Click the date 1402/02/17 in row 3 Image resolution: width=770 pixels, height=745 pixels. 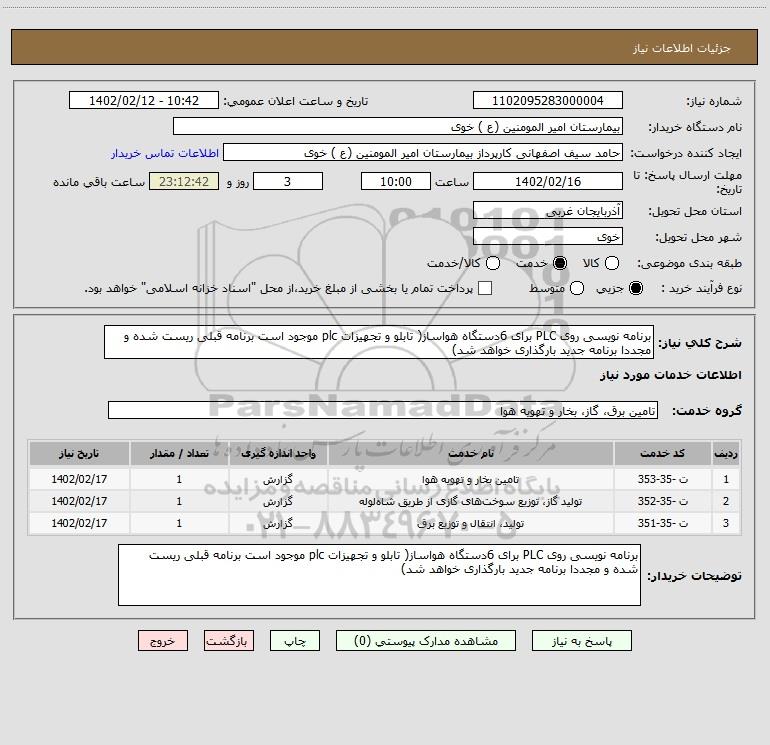79,524
